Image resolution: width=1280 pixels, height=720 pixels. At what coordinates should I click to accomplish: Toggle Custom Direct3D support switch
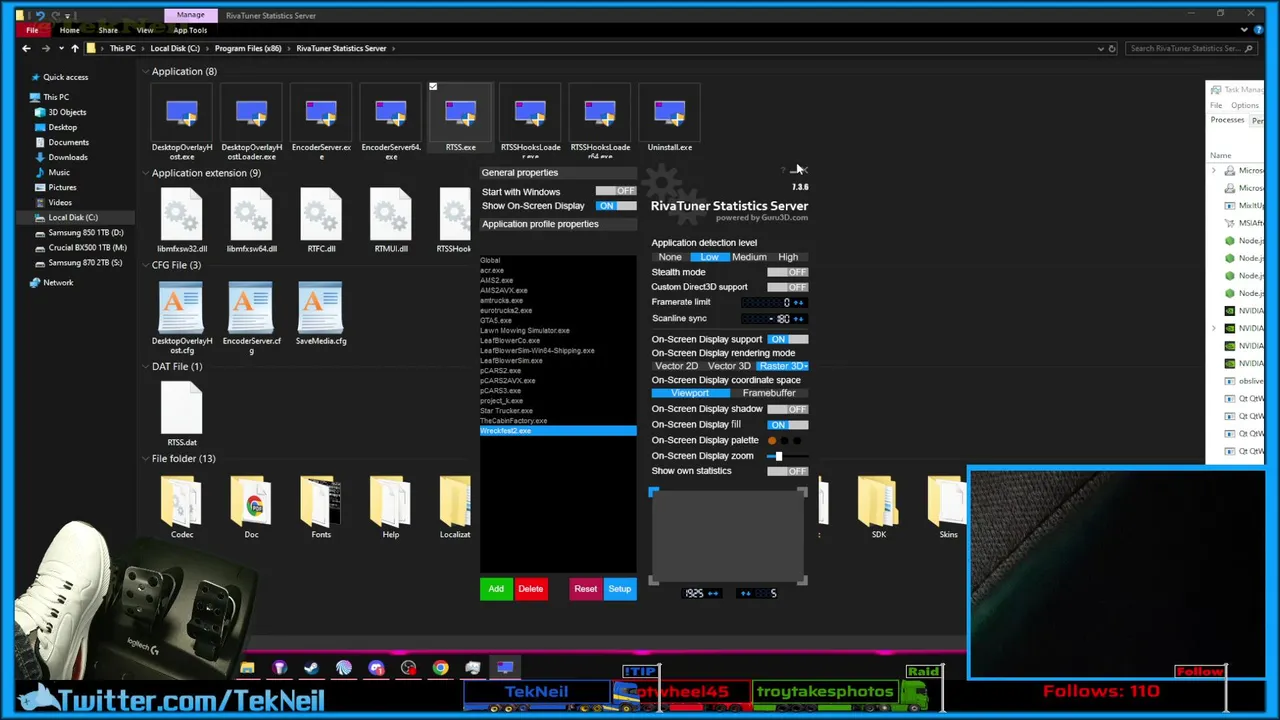pyautogui.click(x=788, y=287)
